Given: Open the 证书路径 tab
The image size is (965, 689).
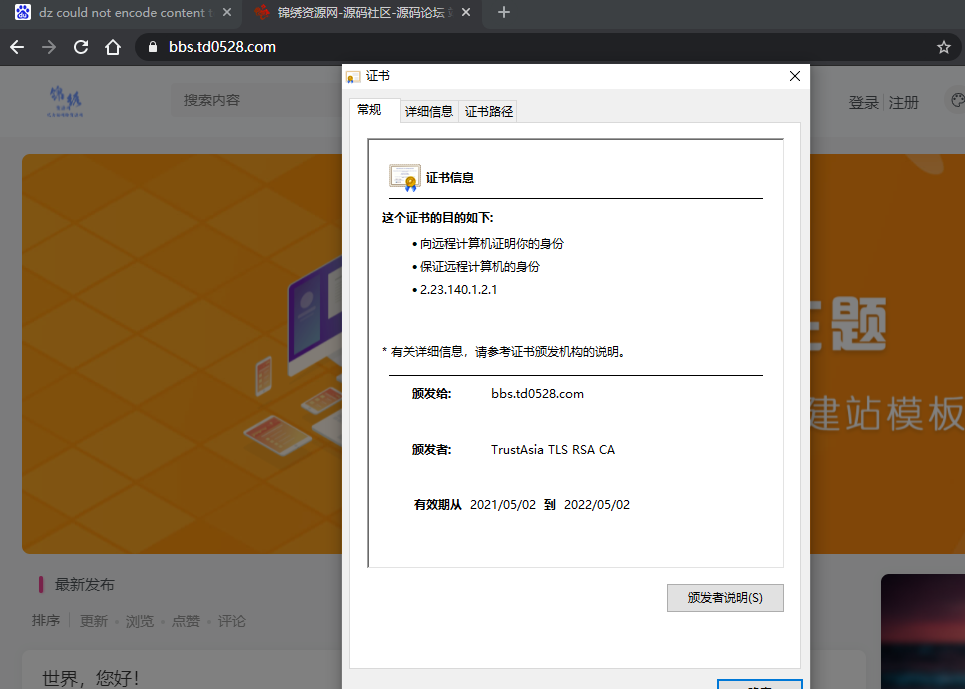Looking at the screenshot, I should click(x=489, y=111).
